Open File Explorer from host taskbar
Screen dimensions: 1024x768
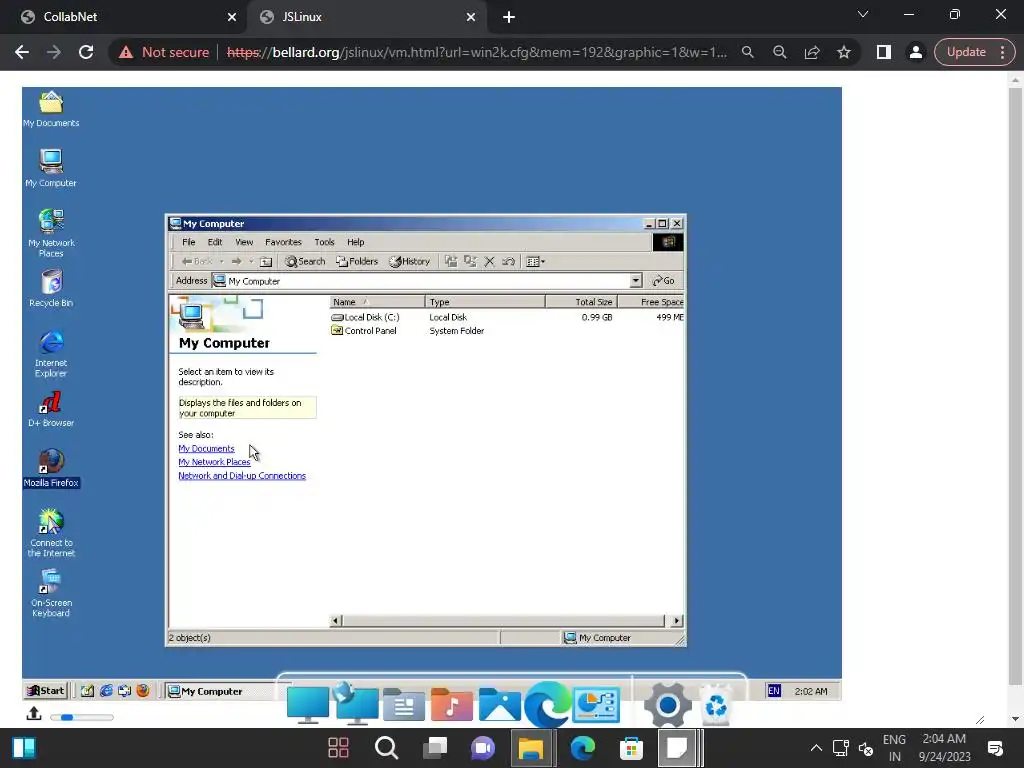point(531,748)
